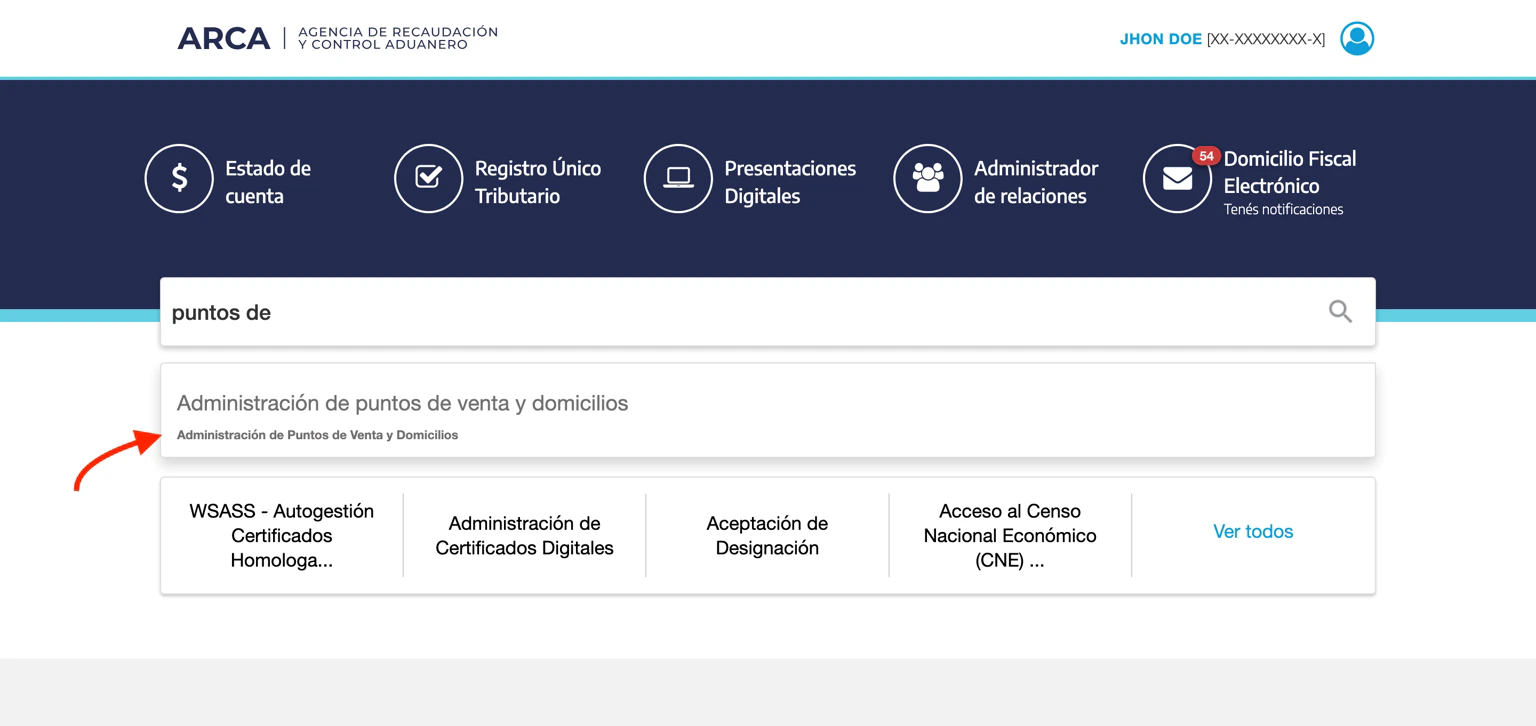Click inside the puntos de search field
The image size is (1536, 726).
tap(600, 311)
